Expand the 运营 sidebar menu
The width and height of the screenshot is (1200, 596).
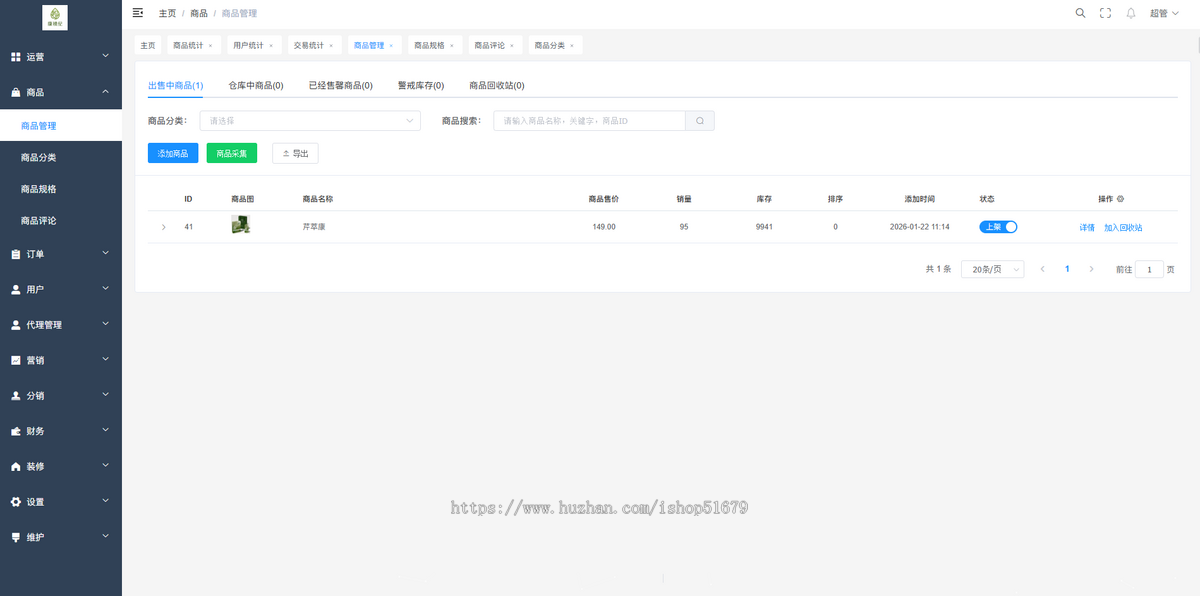pyautogui.click(x=61, y=56)
